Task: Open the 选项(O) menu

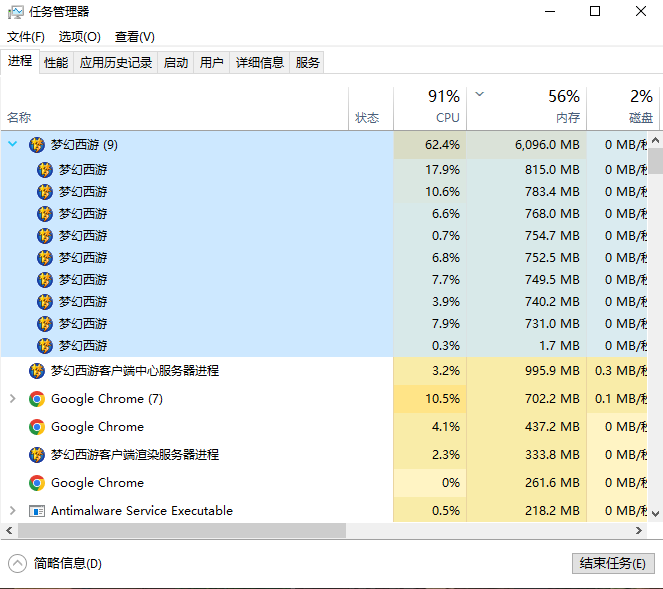Action: 79,37
